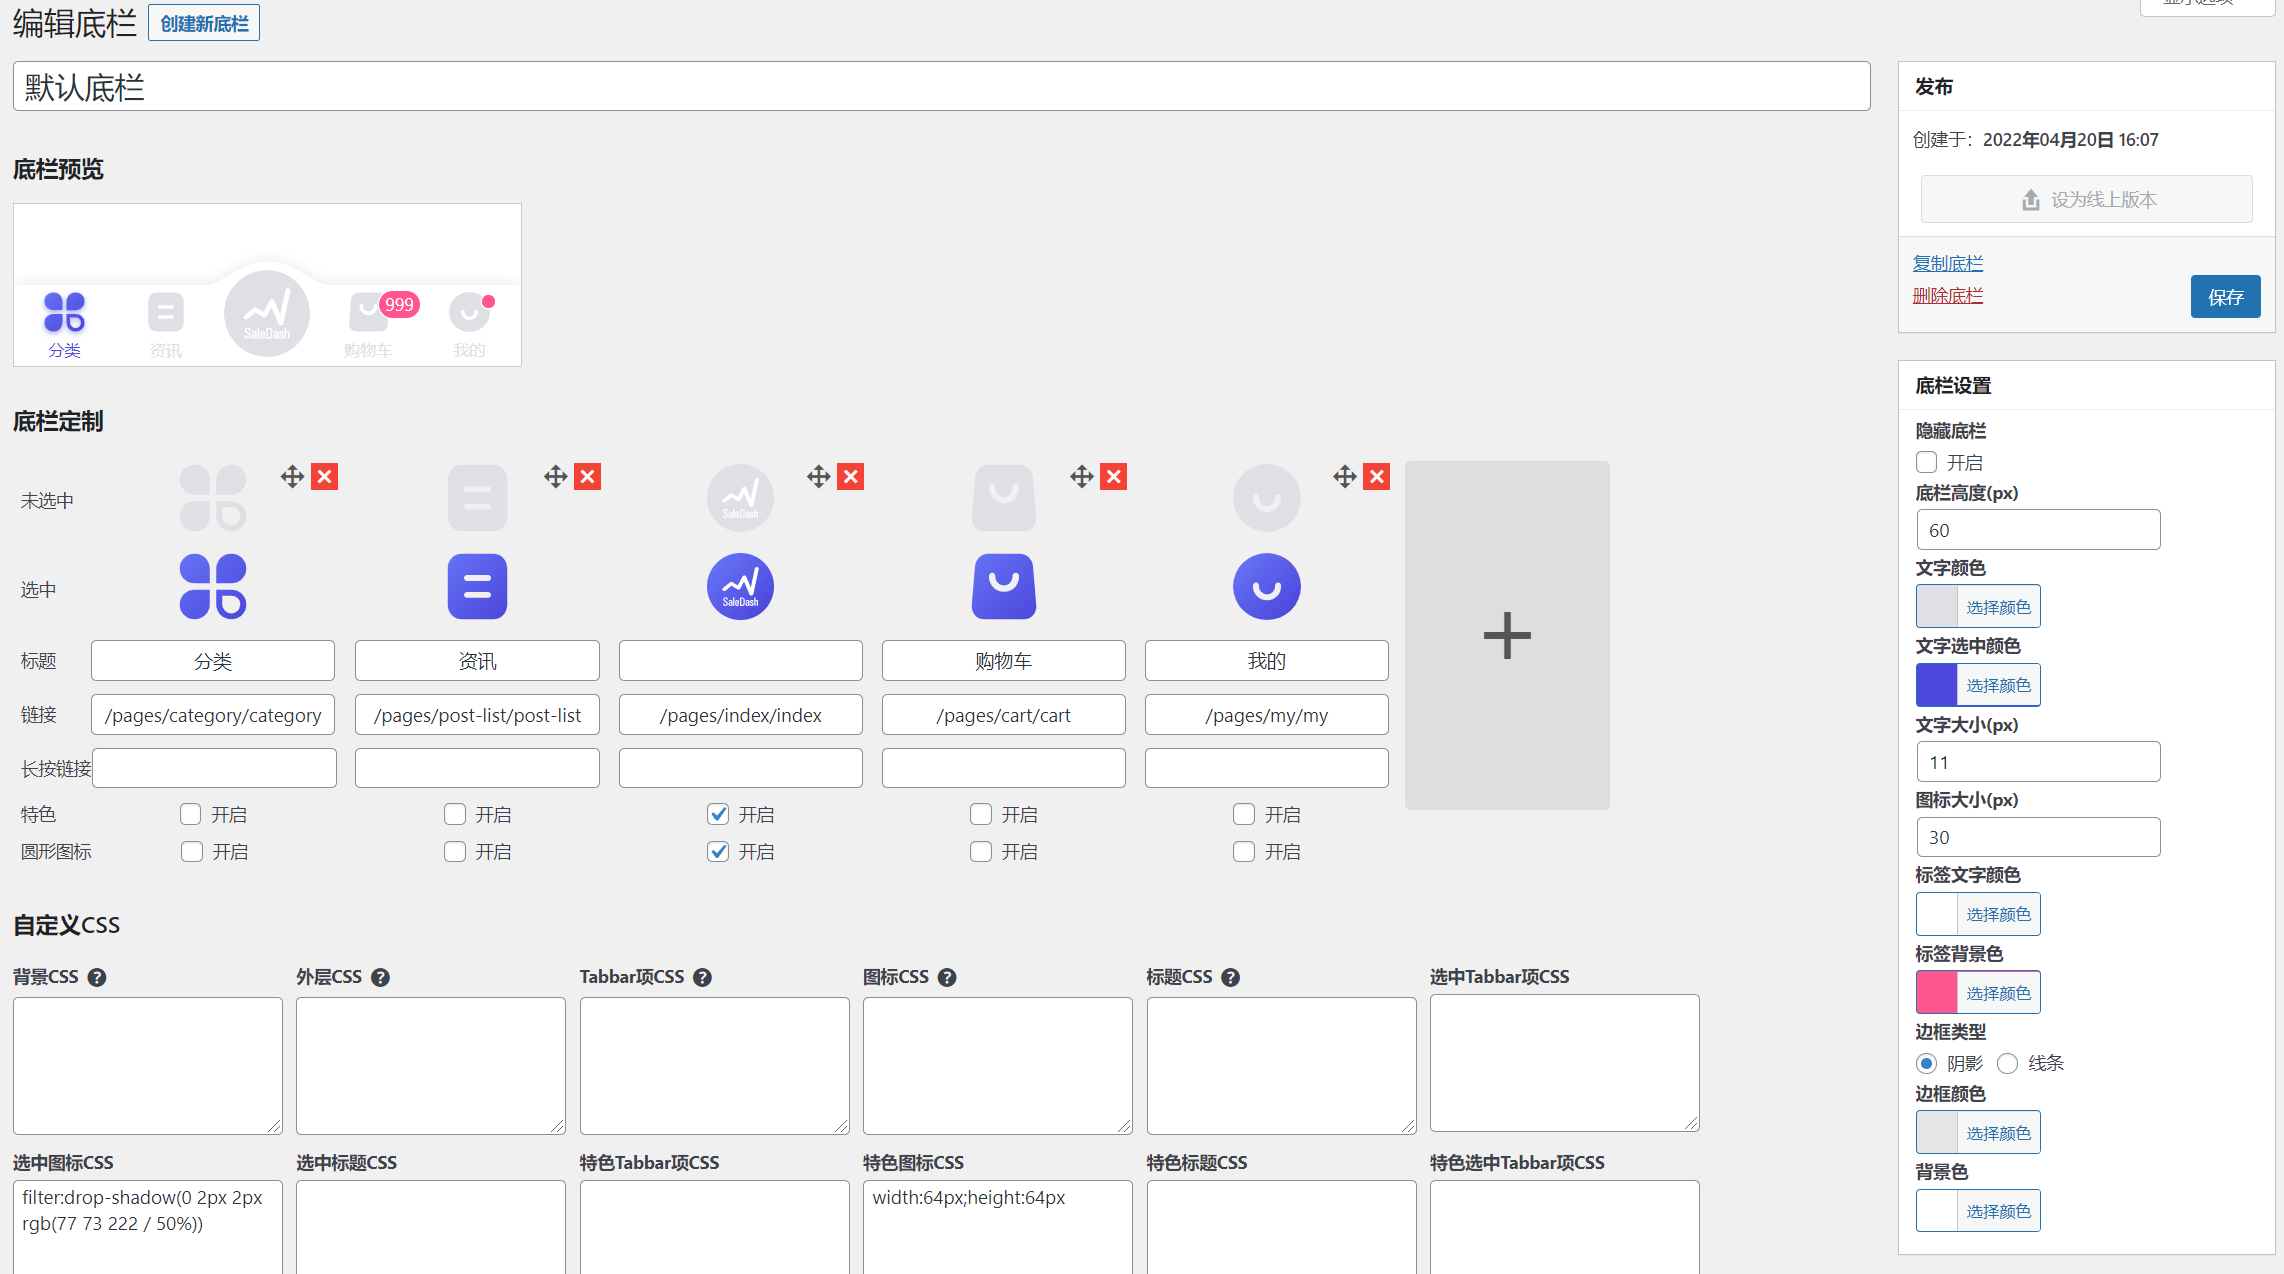Open help tooltip beside 背景CSS
This screenshot has width=2284, height=1274.
tap(97, 978)
